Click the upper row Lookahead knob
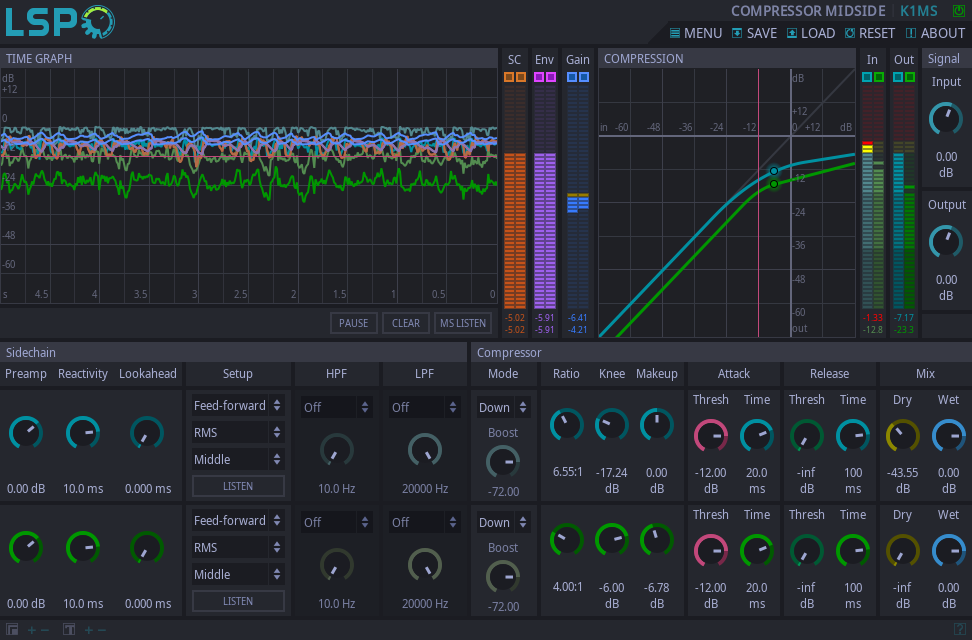972x640 pixels. [147, 433]
